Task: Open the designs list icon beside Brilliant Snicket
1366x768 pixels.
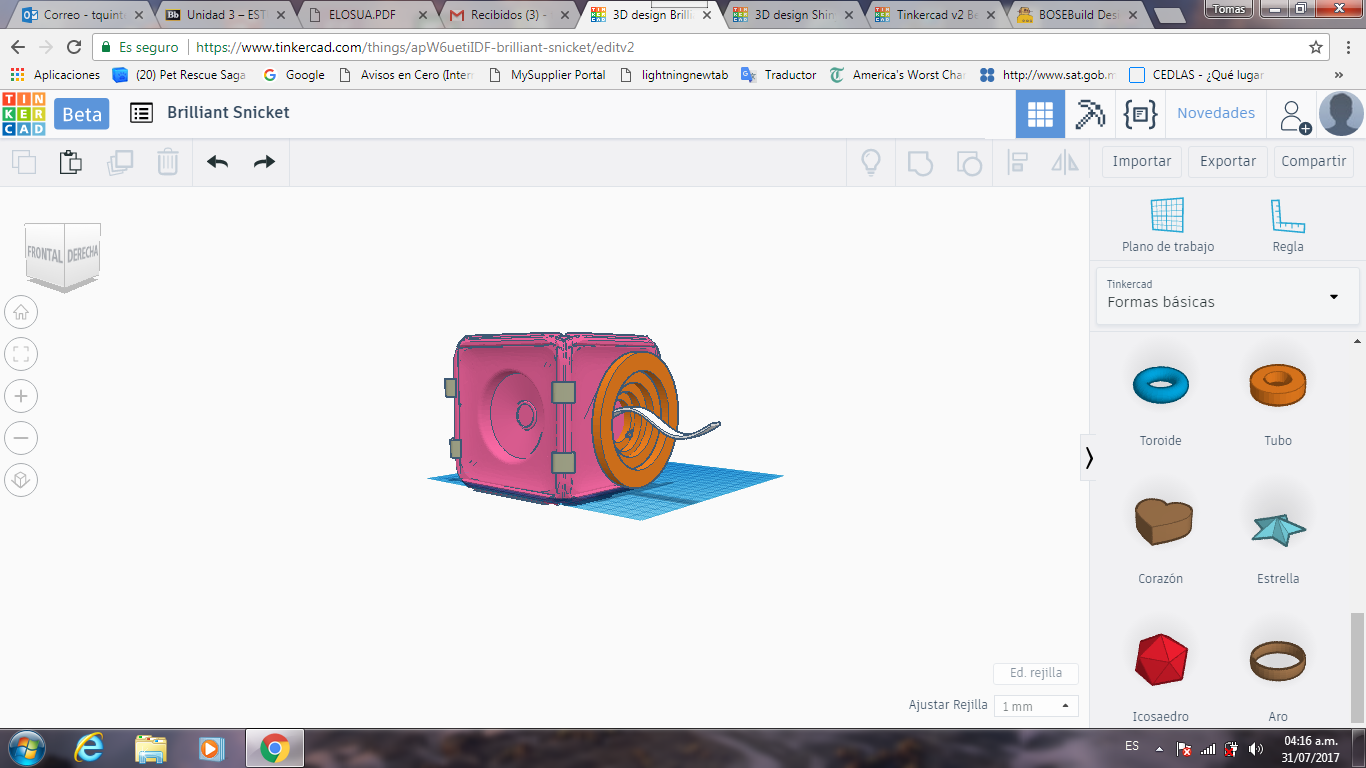Action: [x=142, y=113]
